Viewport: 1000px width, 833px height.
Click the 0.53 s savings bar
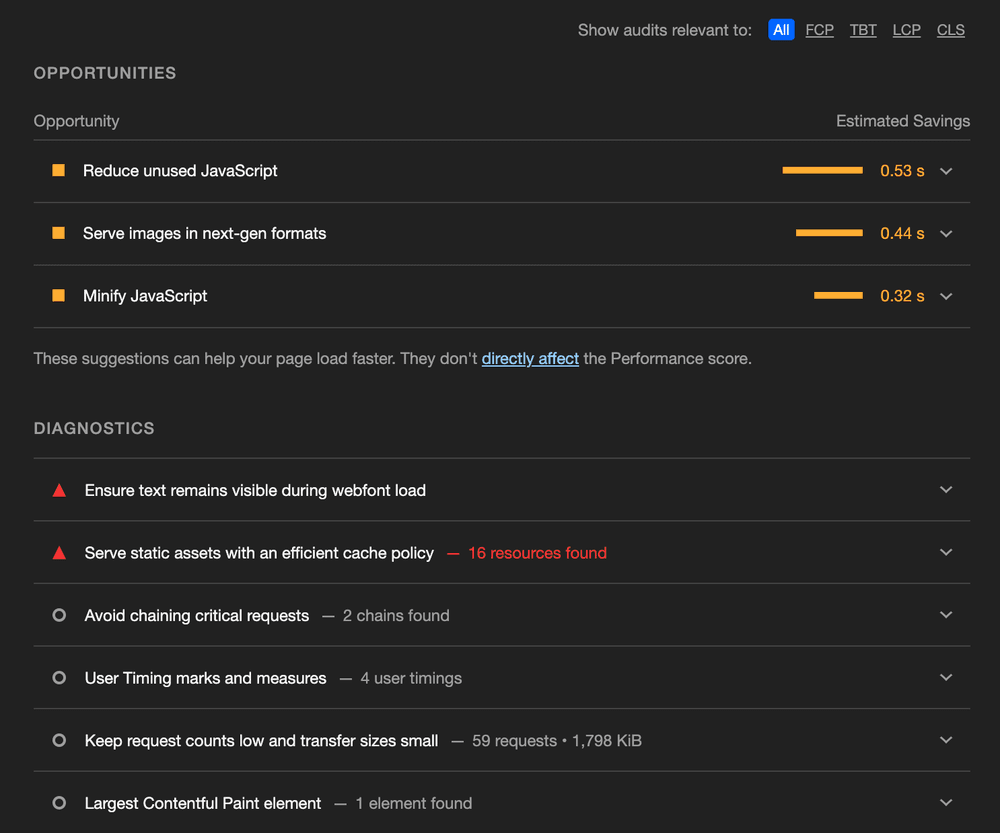point(822,171)
